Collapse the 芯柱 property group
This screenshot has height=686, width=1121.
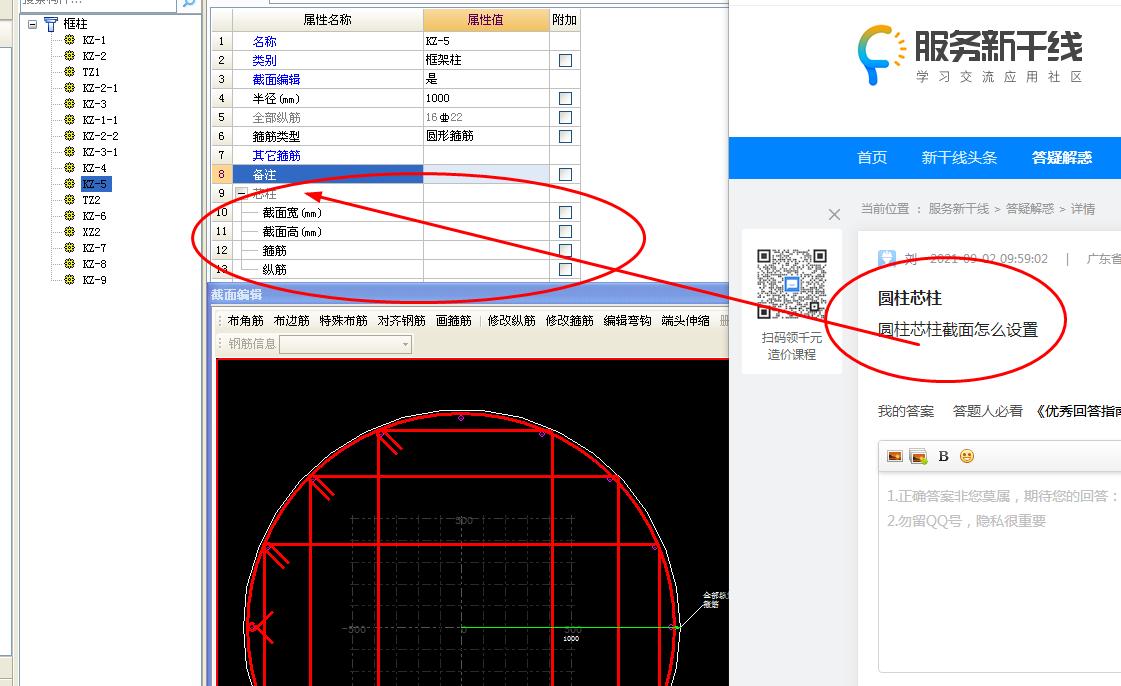pyautogui.click(x=242, y=194)
